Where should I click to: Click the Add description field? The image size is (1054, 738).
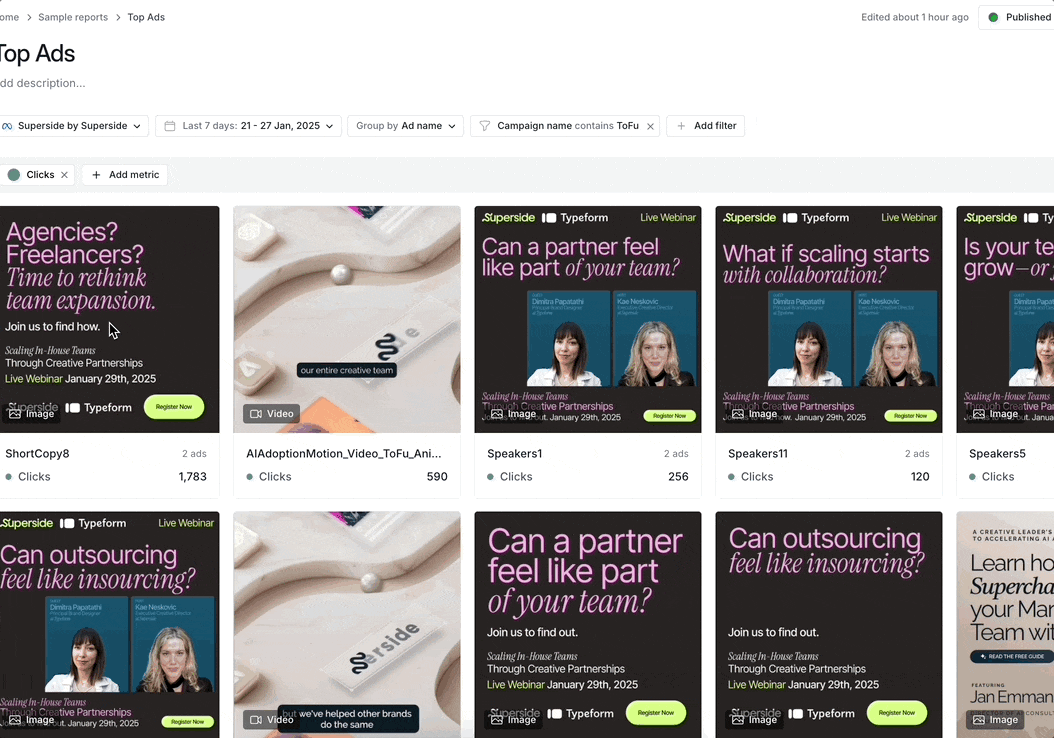coord(42,83)
